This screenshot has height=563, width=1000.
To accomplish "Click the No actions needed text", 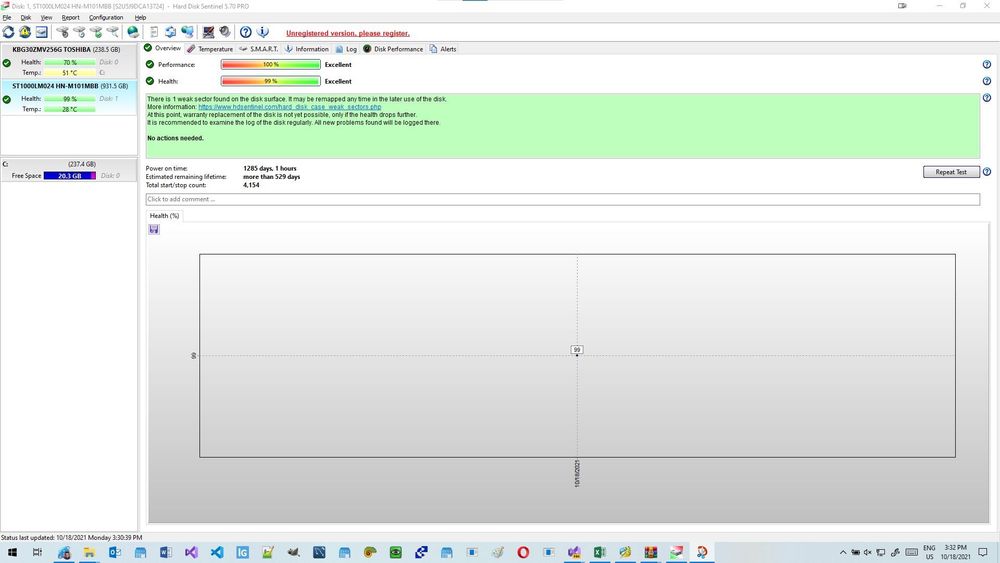I will [175, 138].
